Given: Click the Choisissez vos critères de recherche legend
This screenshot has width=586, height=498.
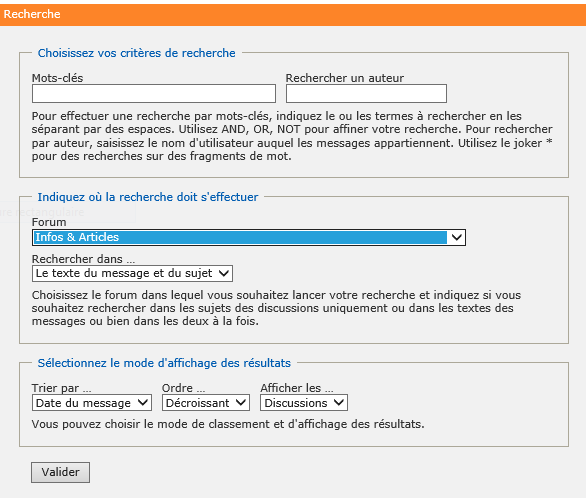Looking at the screenshot, I should pos(137,53).
